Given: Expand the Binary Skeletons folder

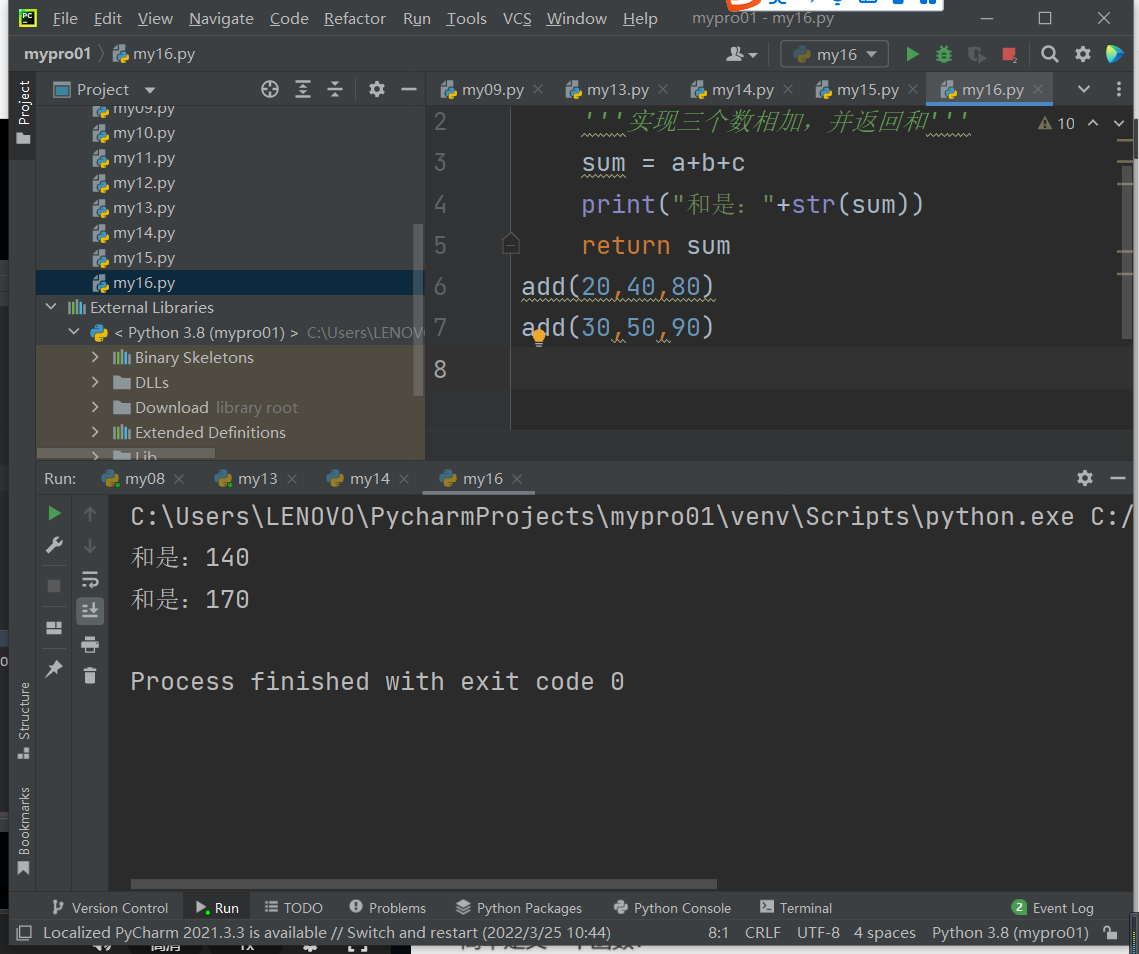Looking at the screenshot, I should 95,357.
